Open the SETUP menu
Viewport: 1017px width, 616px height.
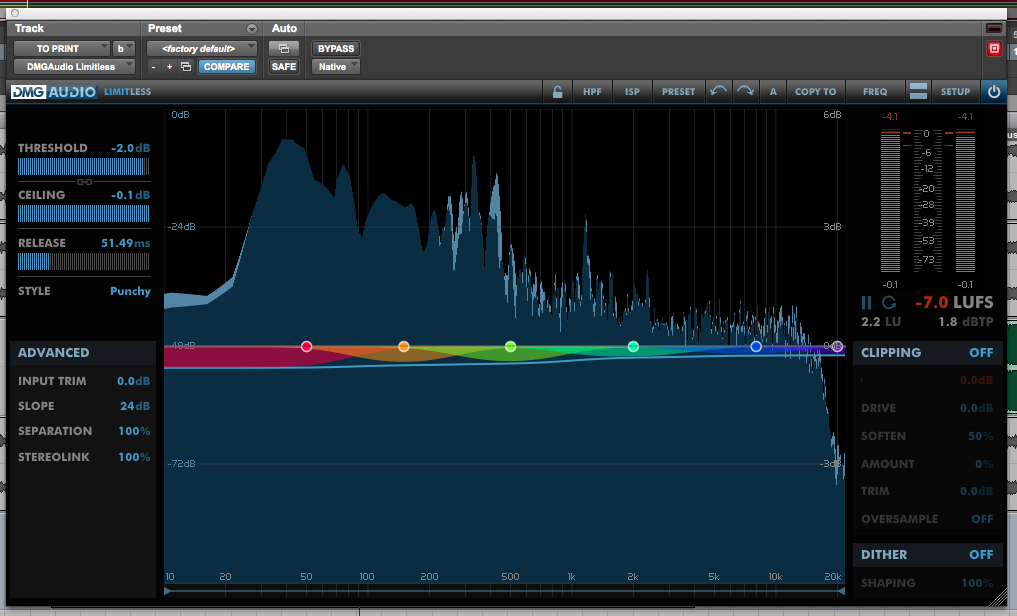(x=955, y=92)
